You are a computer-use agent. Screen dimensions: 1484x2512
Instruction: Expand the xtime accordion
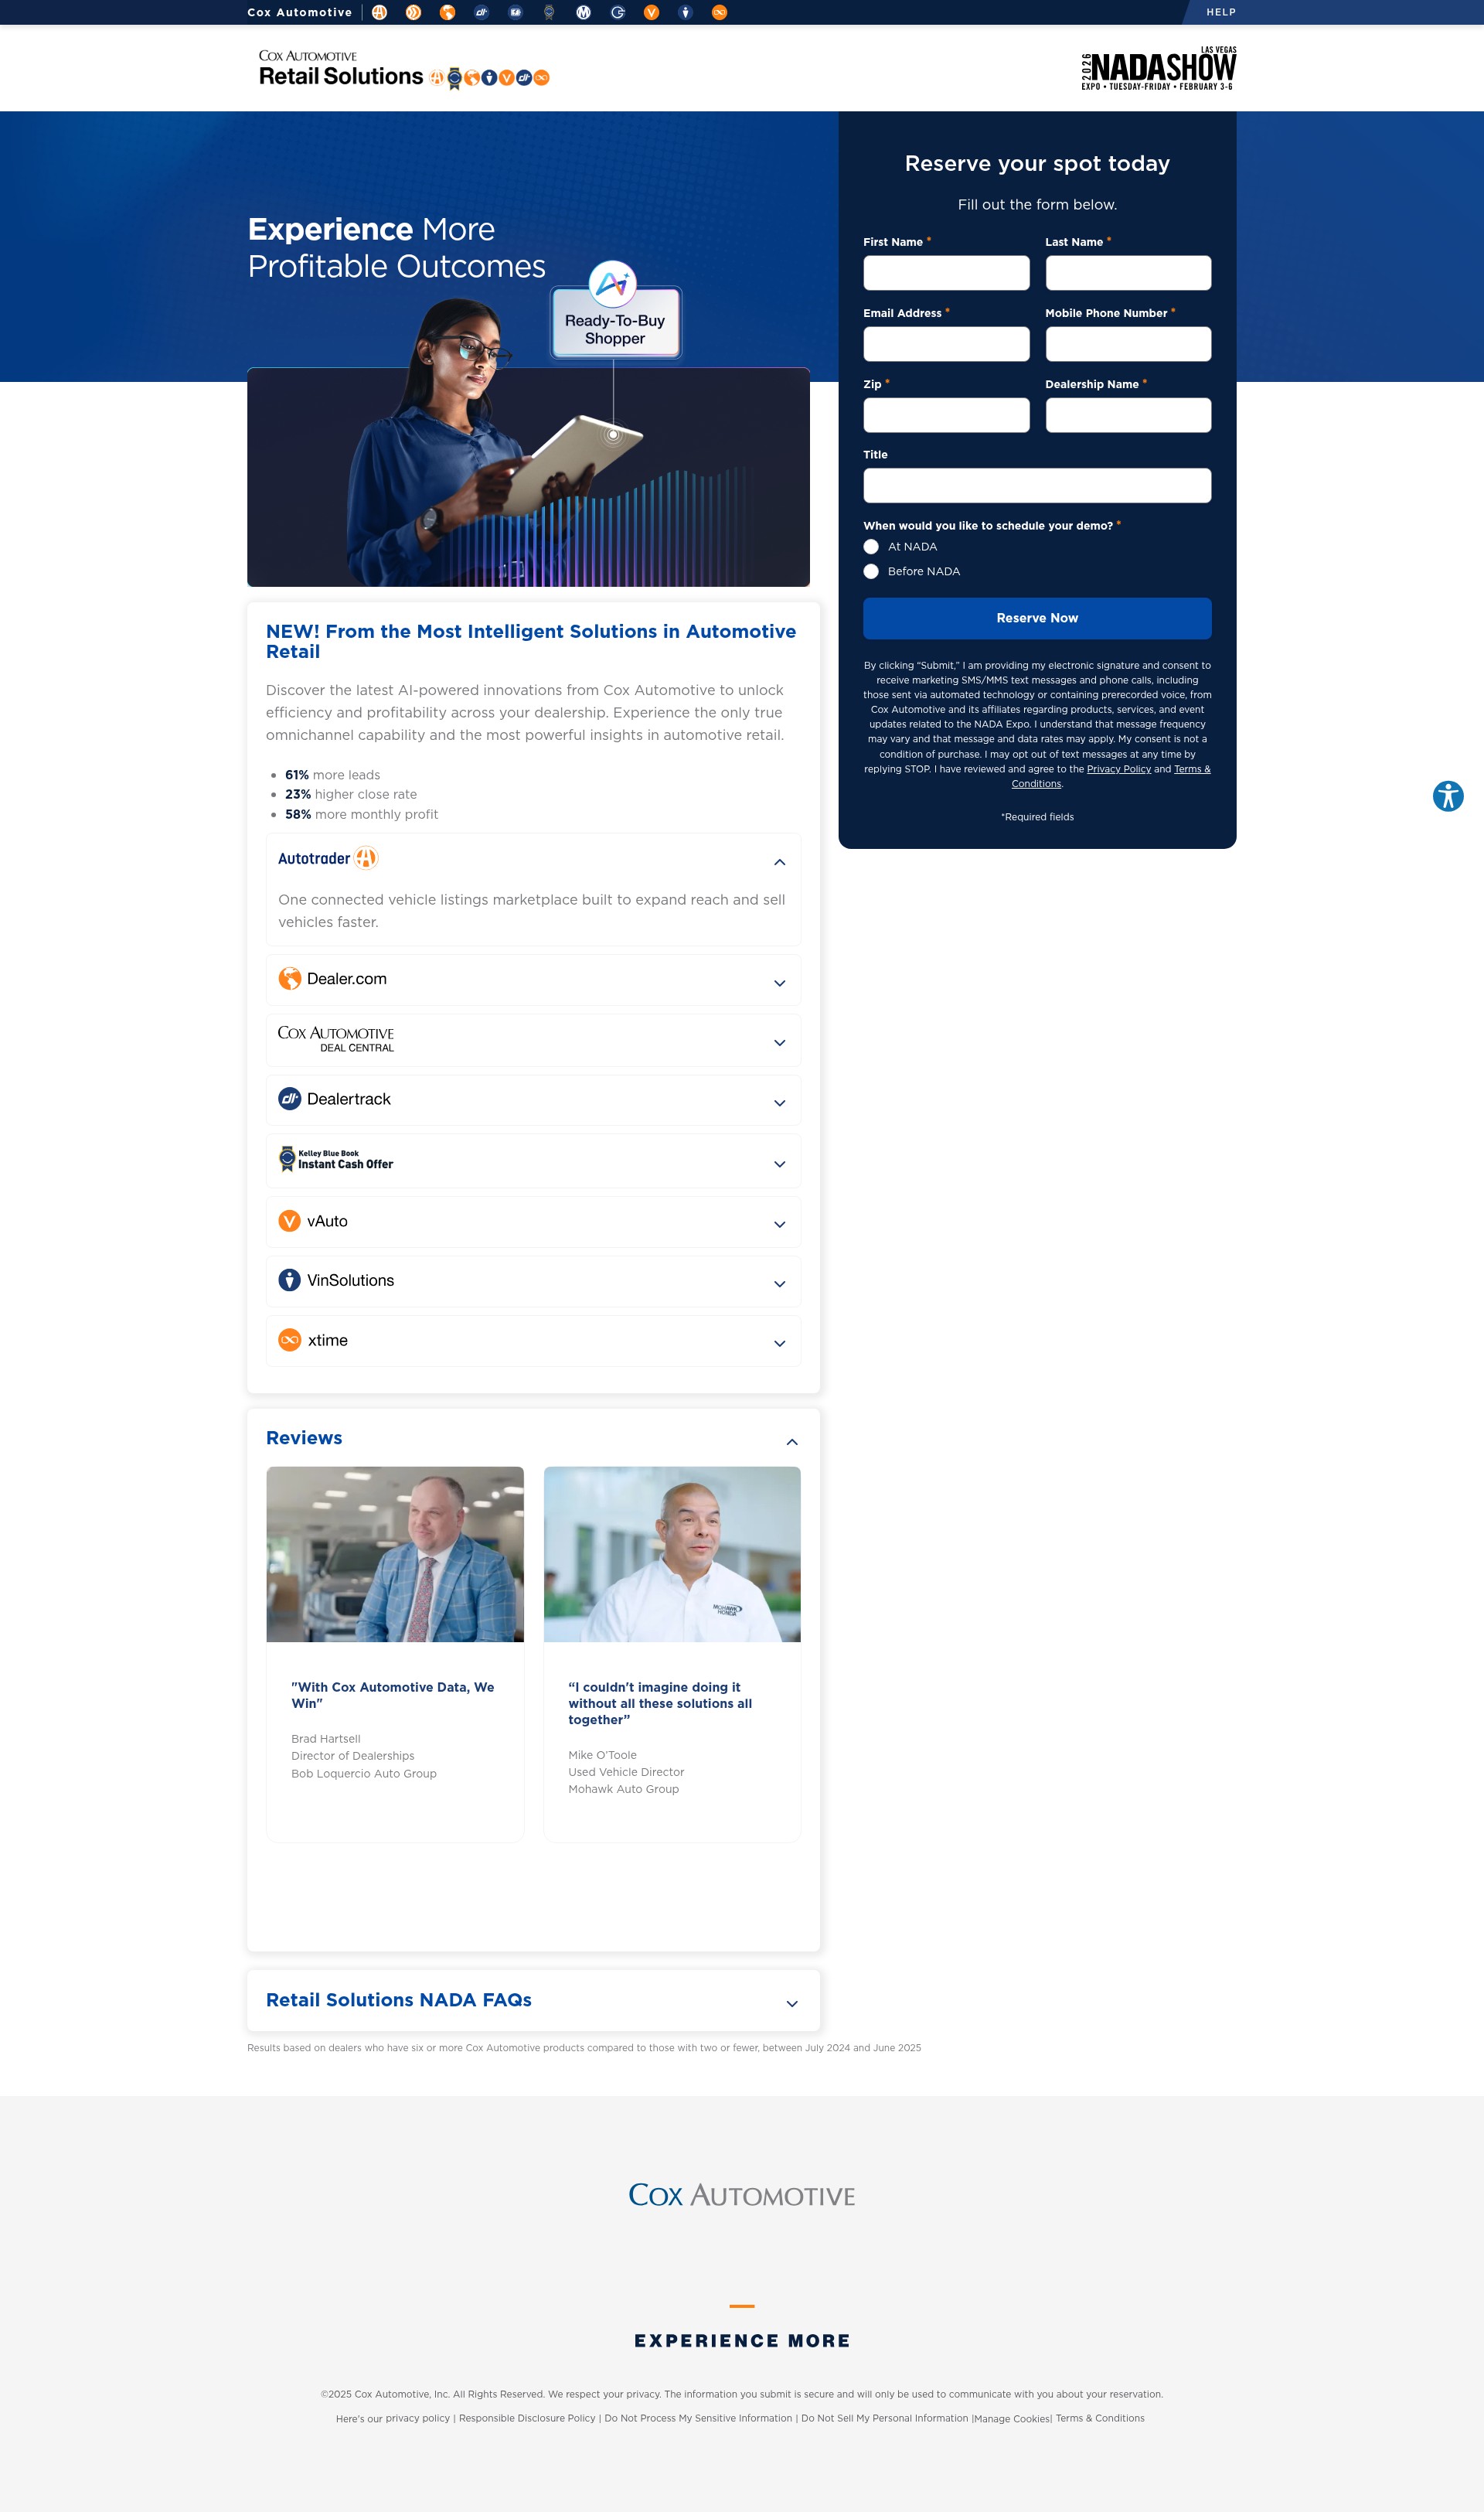(533, 1341)
